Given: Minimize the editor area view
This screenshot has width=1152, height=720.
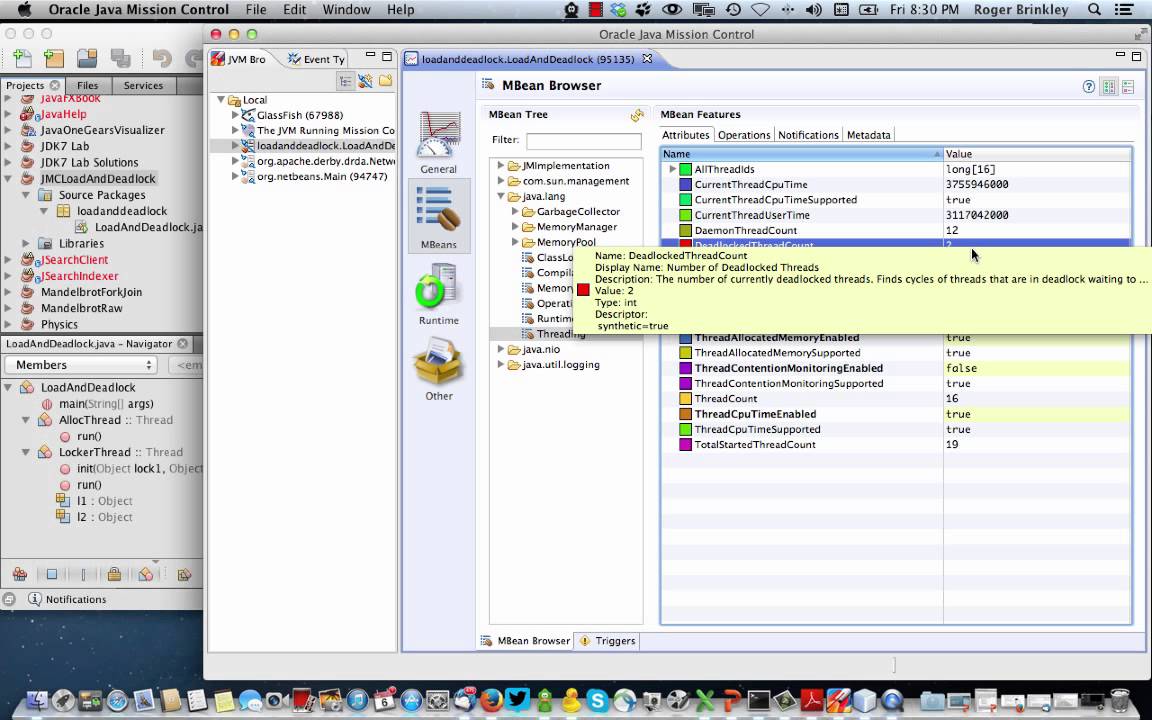Looking at the screenshot, I should point(1120,54).
